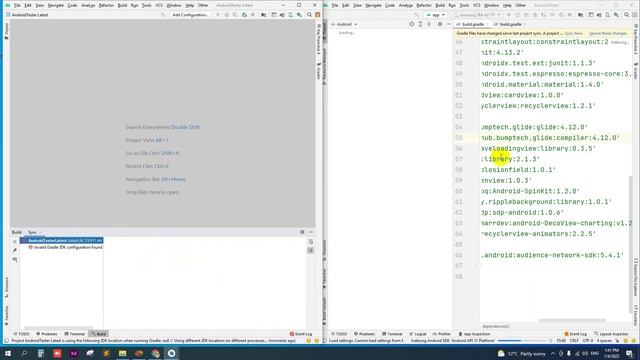Open Windows Start menu
The width and height of the screenshot is (640, 360).
[x=8, y=353]
